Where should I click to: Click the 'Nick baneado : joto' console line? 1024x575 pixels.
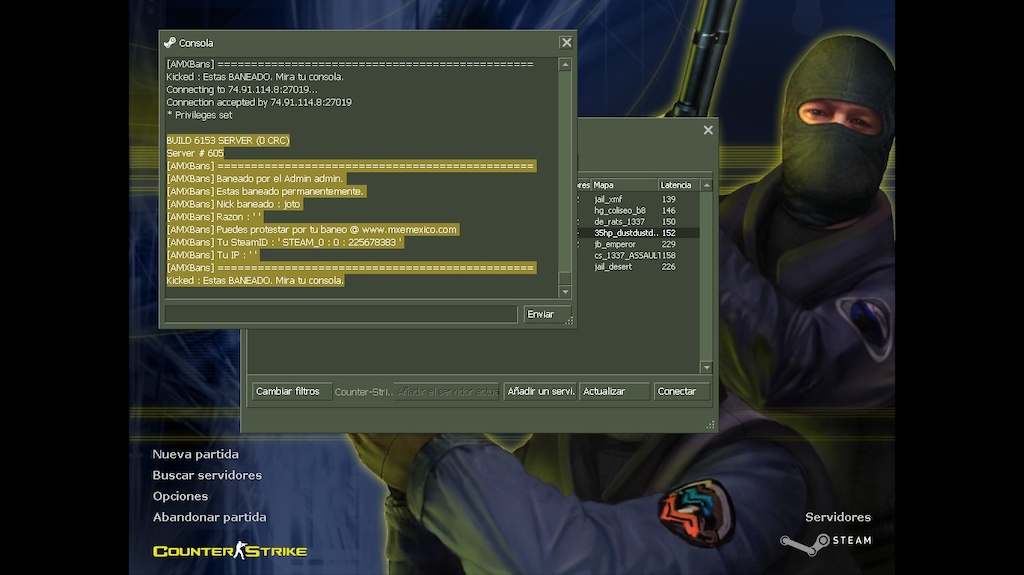point(234,205)
